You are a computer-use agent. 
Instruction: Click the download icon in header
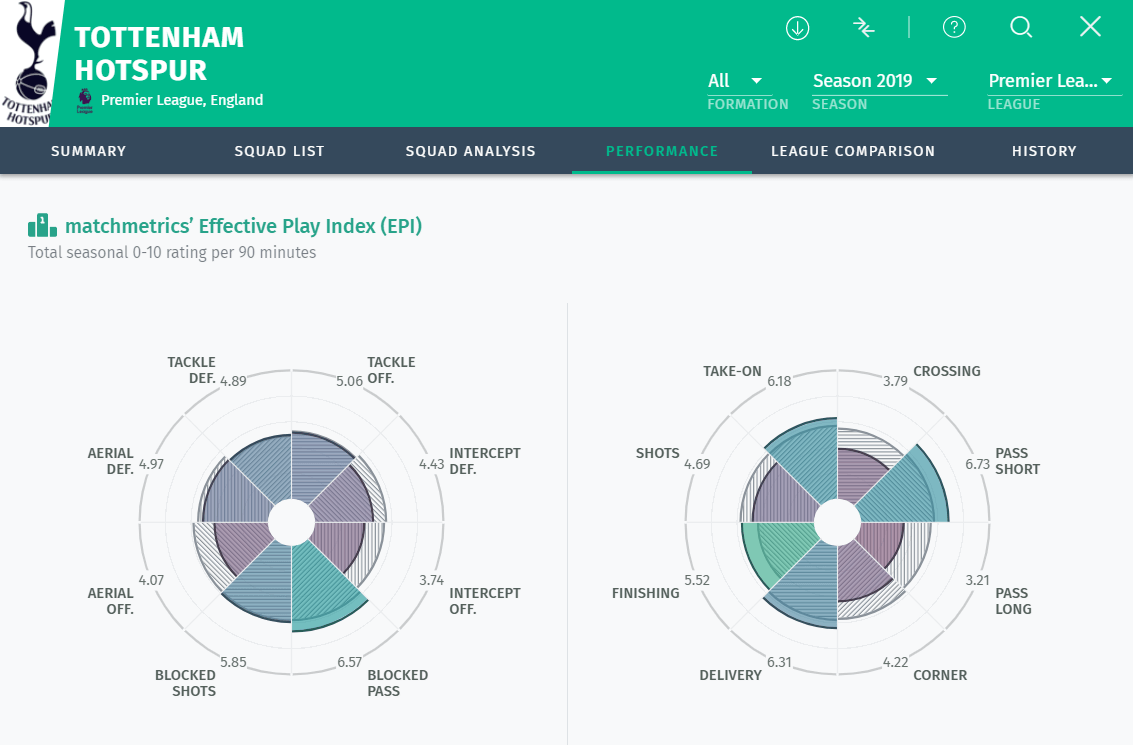click(797, 28)
